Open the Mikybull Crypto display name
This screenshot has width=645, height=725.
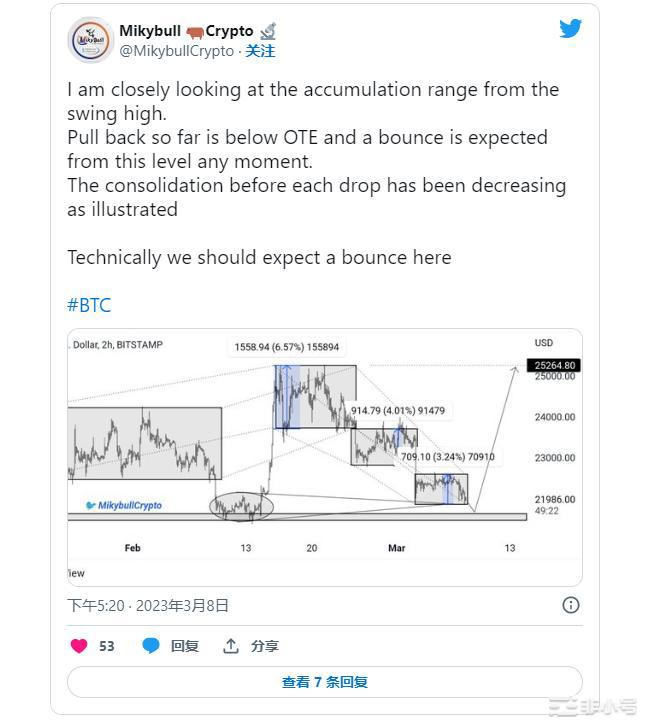point(150,31)
